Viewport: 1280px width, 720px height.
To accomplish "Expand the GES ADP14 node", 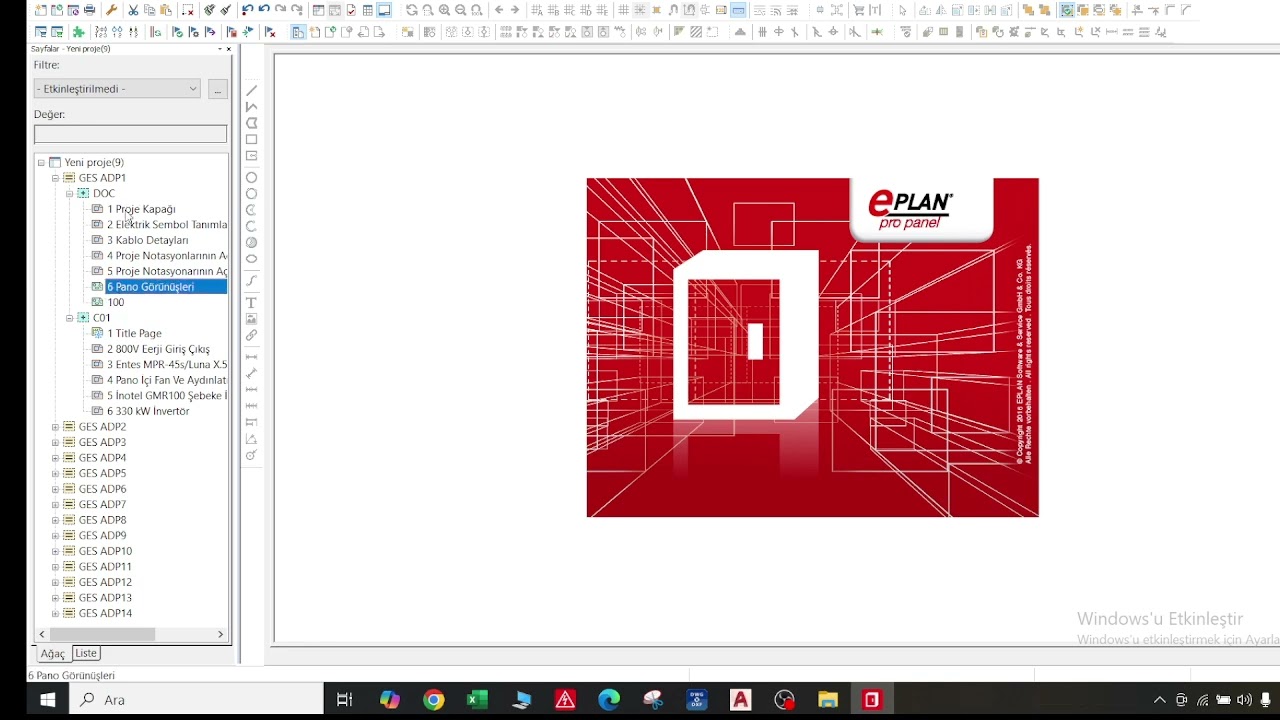I will pyautogui.click(x=56, y=613).
